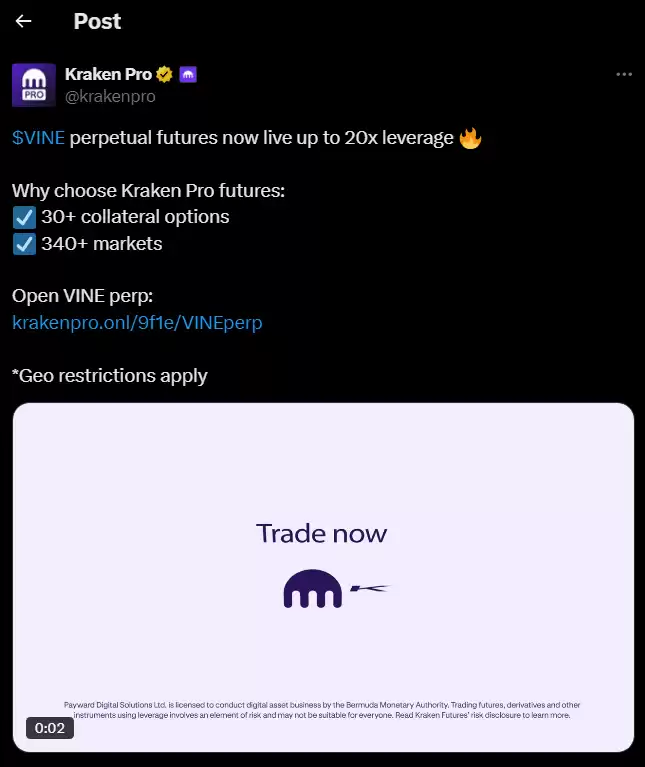
Task: Open the krakenpro.onl VINEperp link
Action: tap(137, 323)
